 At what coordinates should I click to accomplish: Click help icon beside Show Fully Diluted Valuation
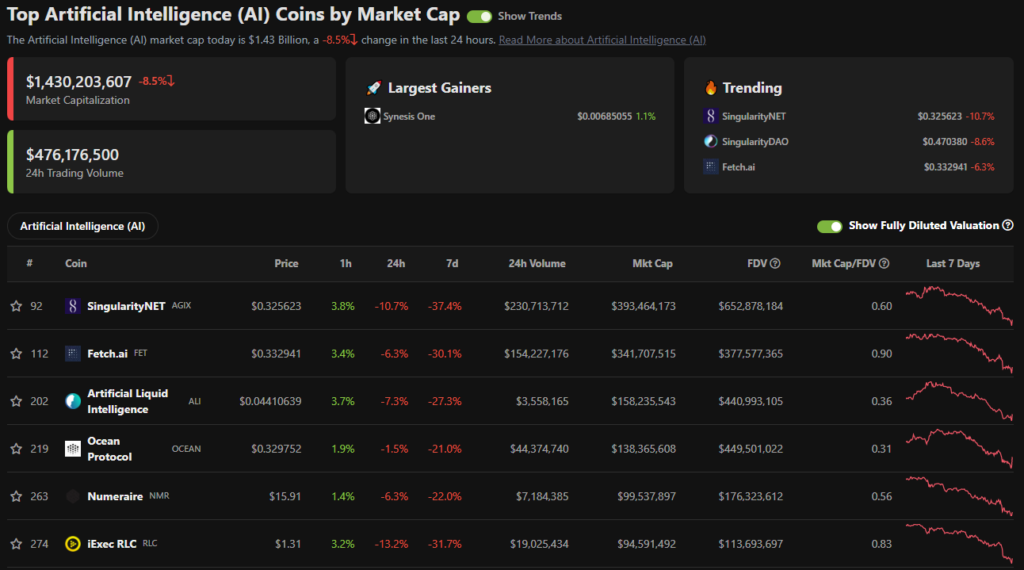coord(1008,225)
